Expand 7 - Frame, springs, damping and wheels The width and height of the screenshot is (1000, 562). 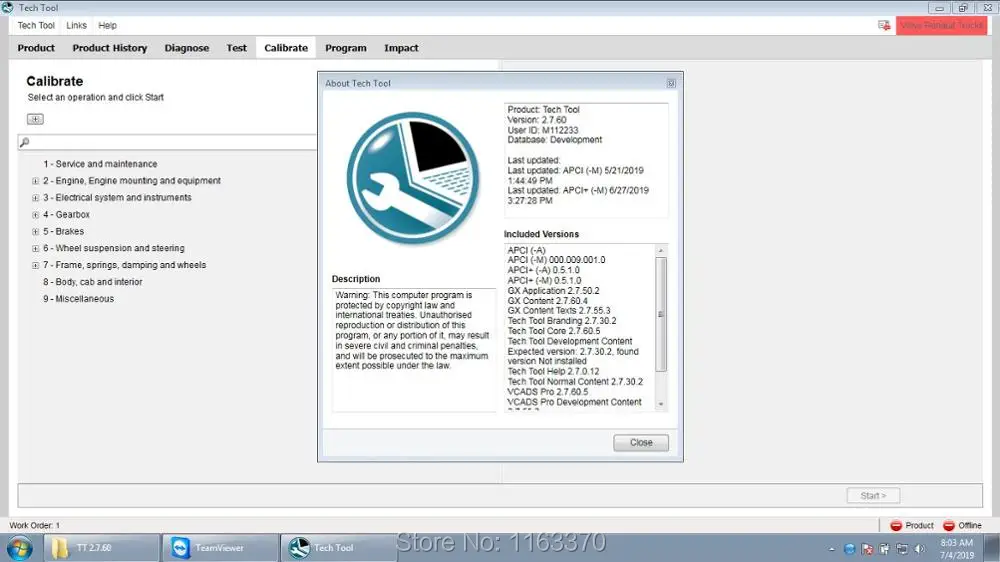pos(36,265)
